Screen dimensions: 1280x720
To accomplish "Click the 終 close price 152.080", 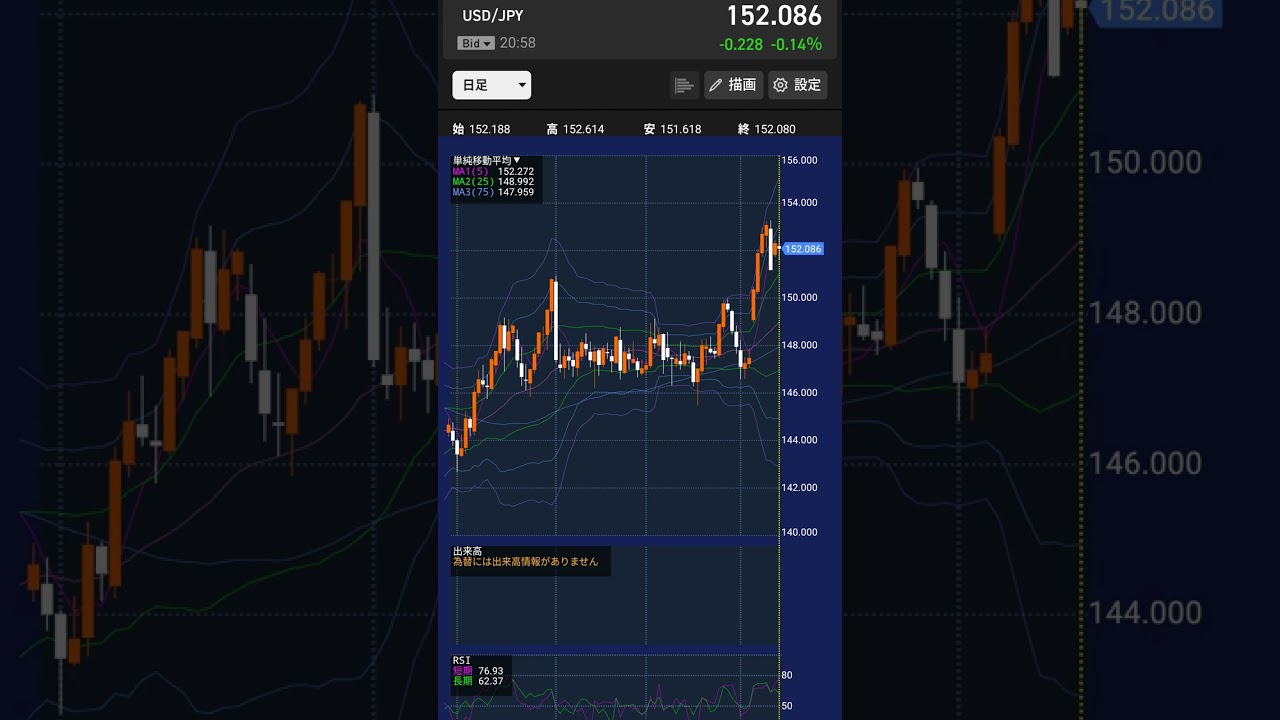I will pyautogui.click(x=766, y=129).
